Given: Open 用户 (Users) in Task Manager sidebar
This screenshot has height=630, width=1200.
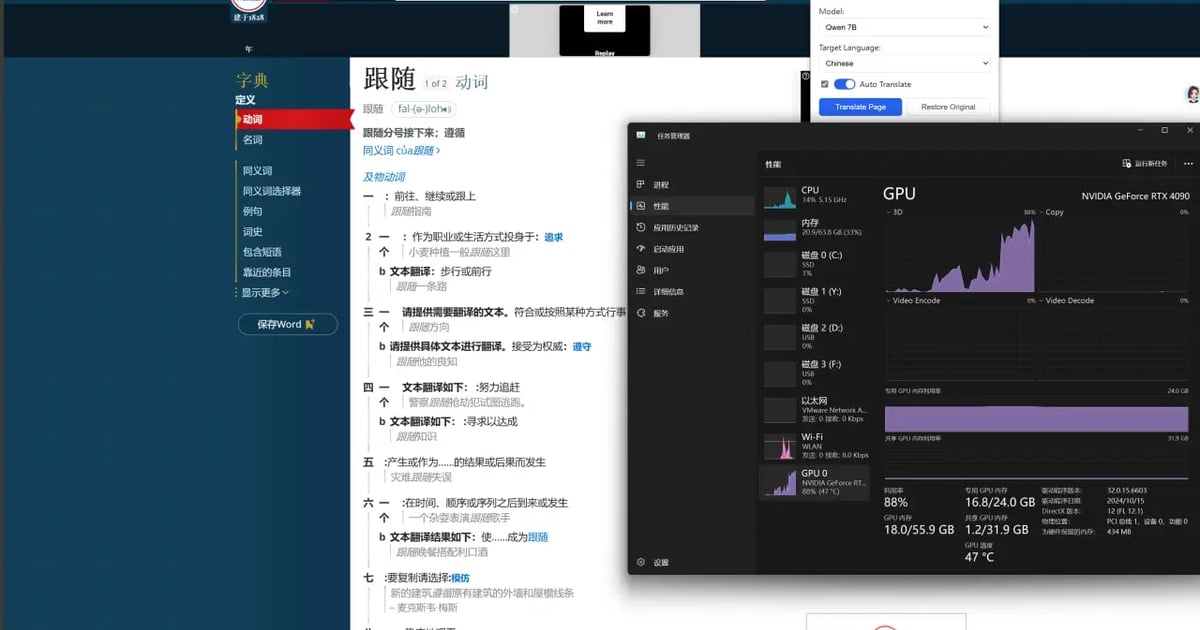Looking at the screenshot, I should tap(660, 270).
